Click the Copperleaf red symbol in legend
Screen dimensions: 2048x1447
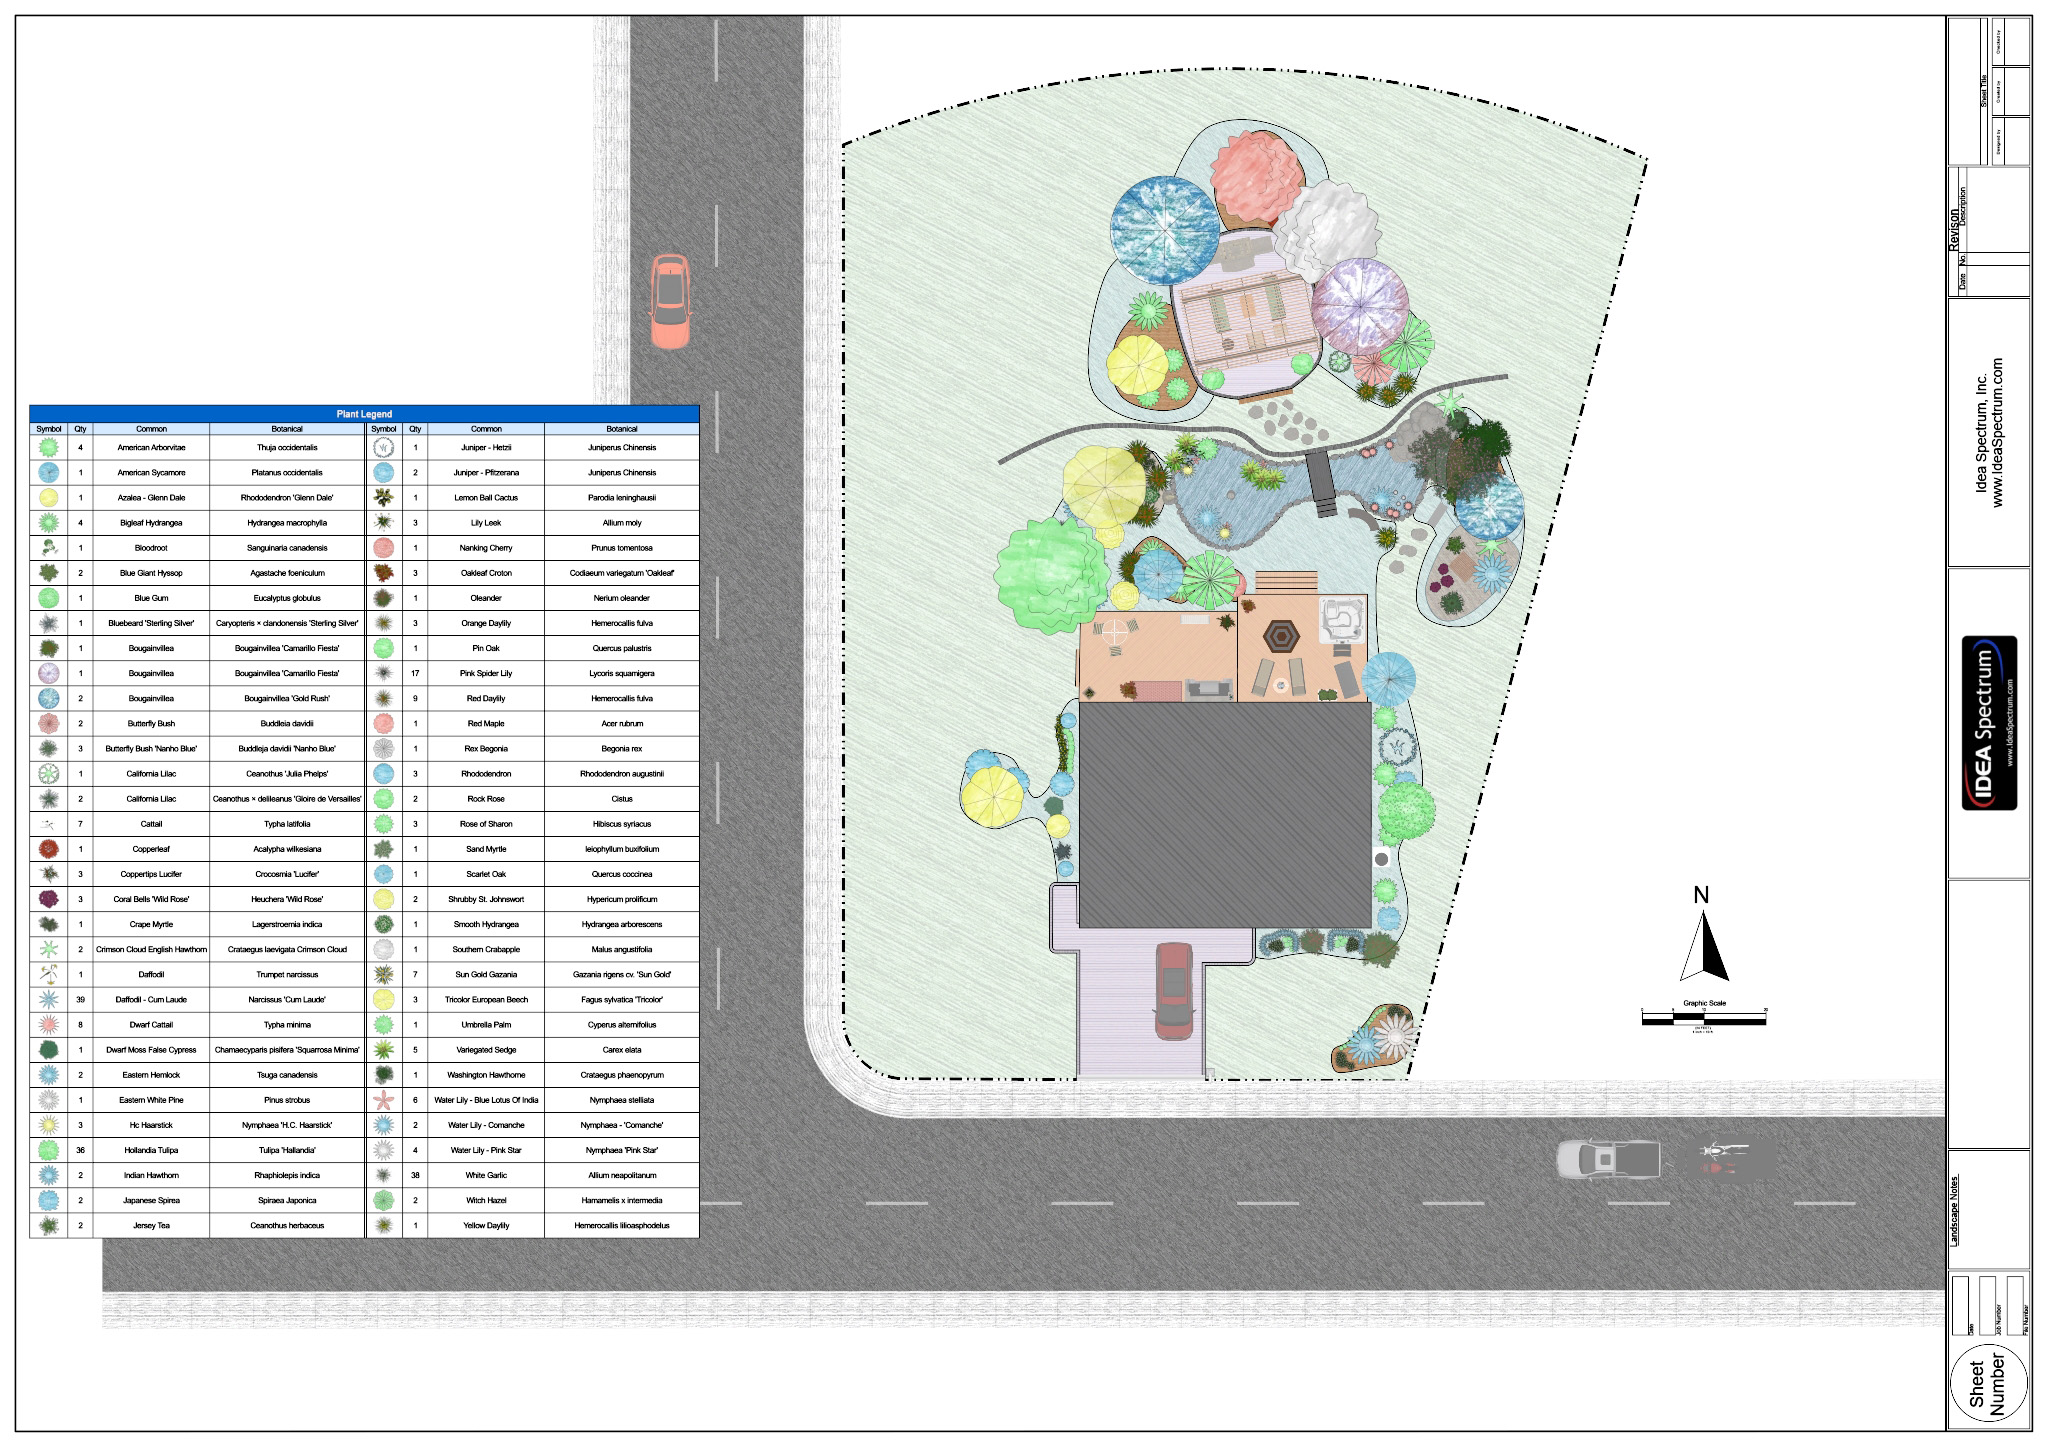[x=48, y=849]
